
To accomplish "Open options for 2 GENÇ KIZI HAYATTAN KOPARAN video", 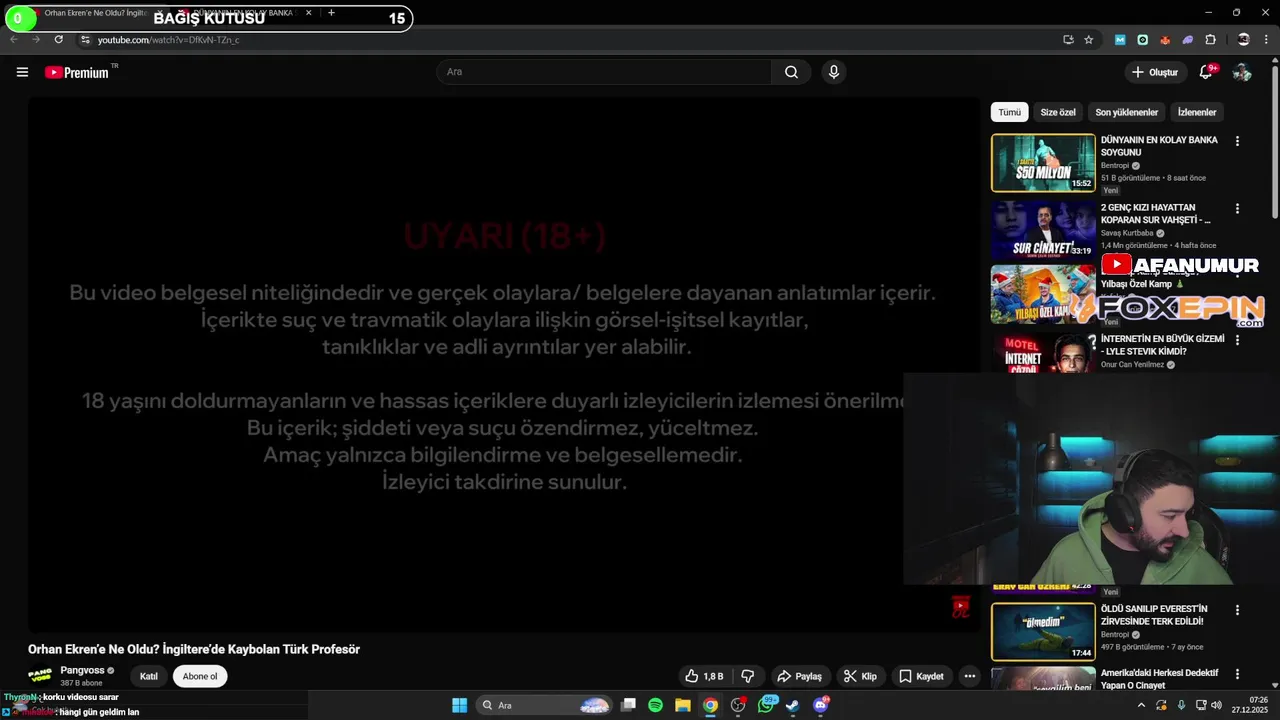I will [x=1237, y=209].
